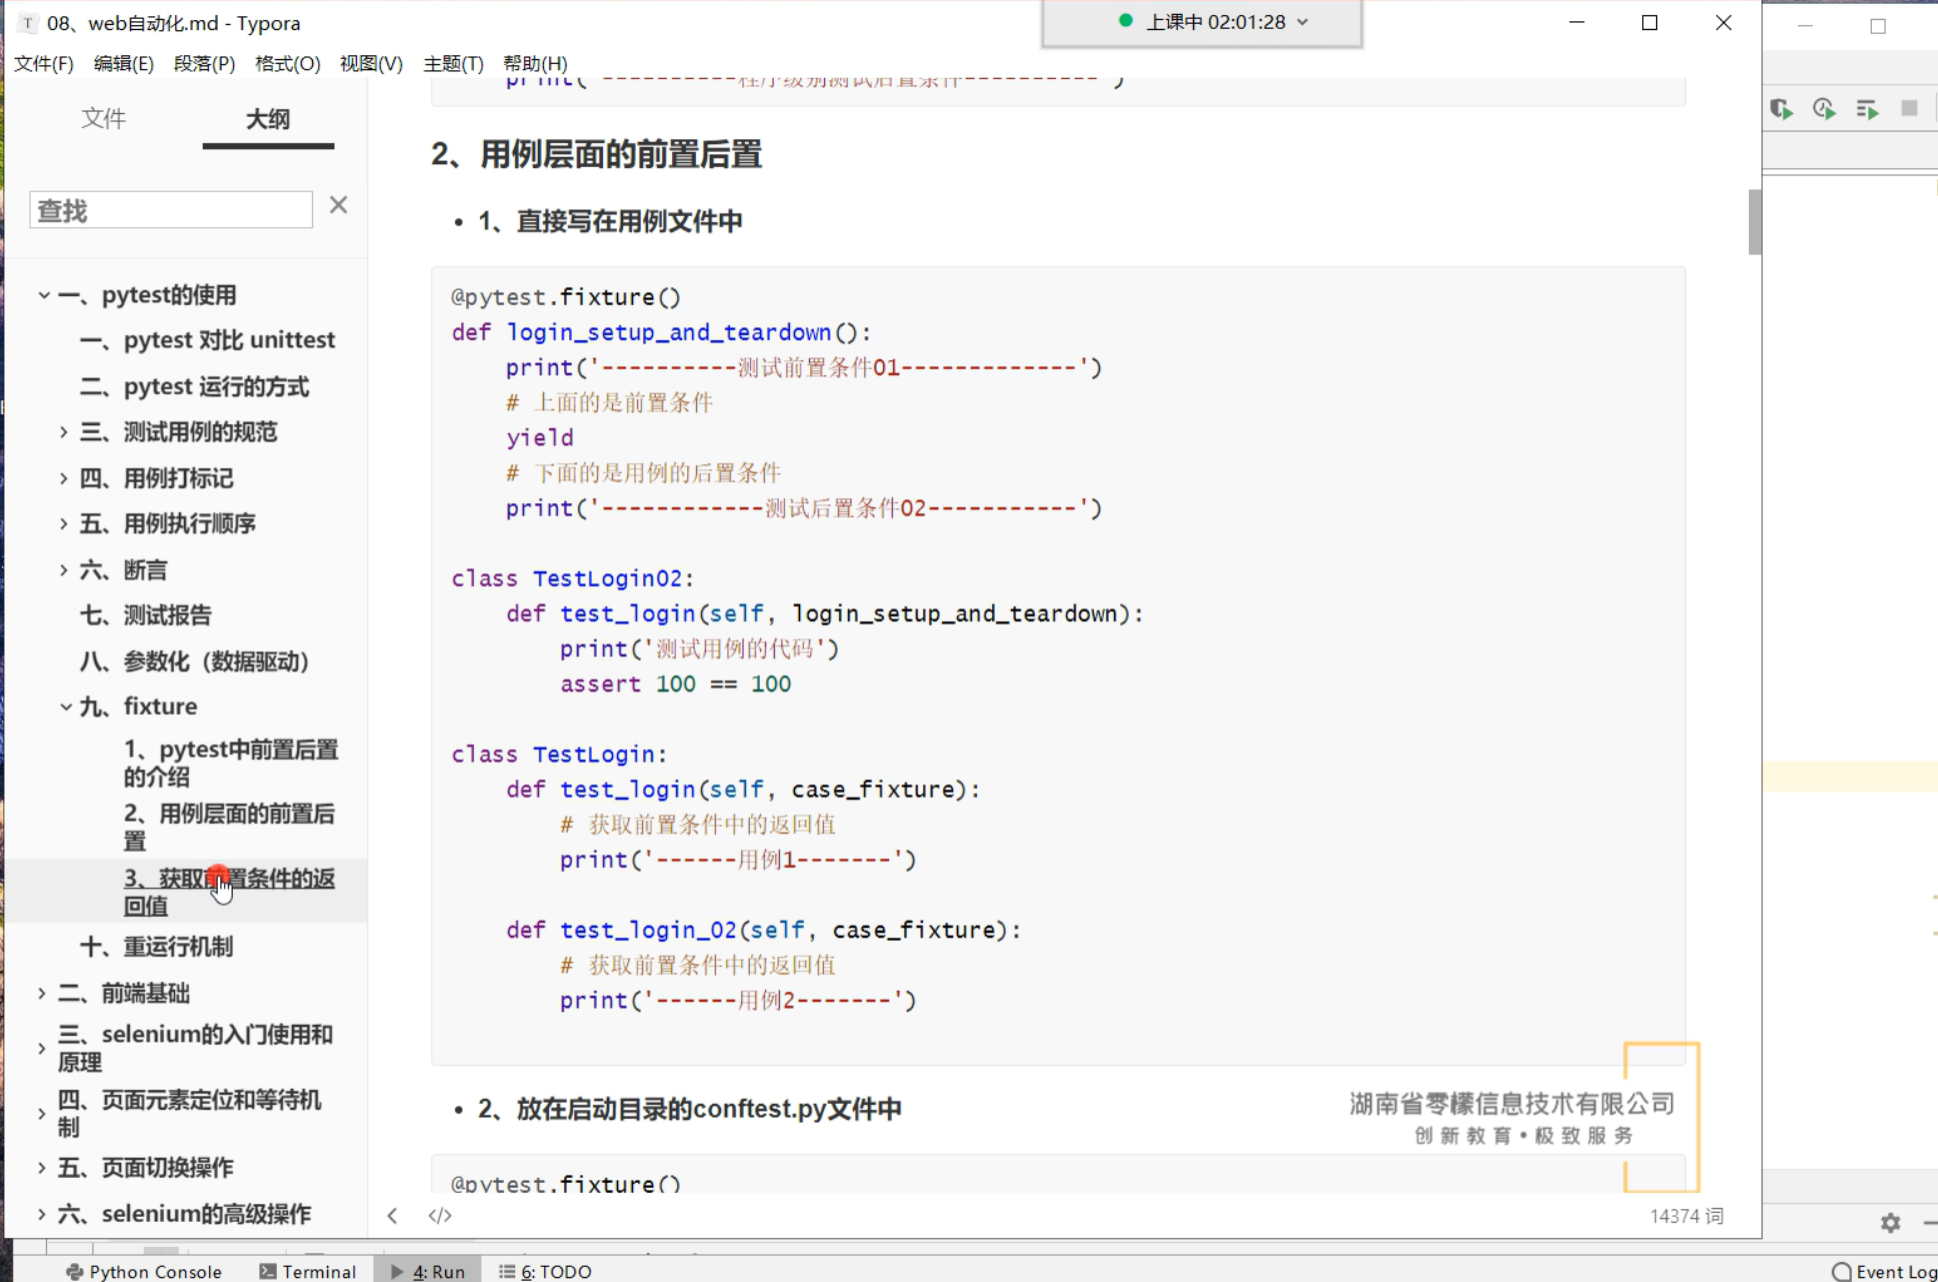Viewport: 1938px width, 1282px height.
Task: Focus the 查找 outline search field
Action: (x=171, y=210)
